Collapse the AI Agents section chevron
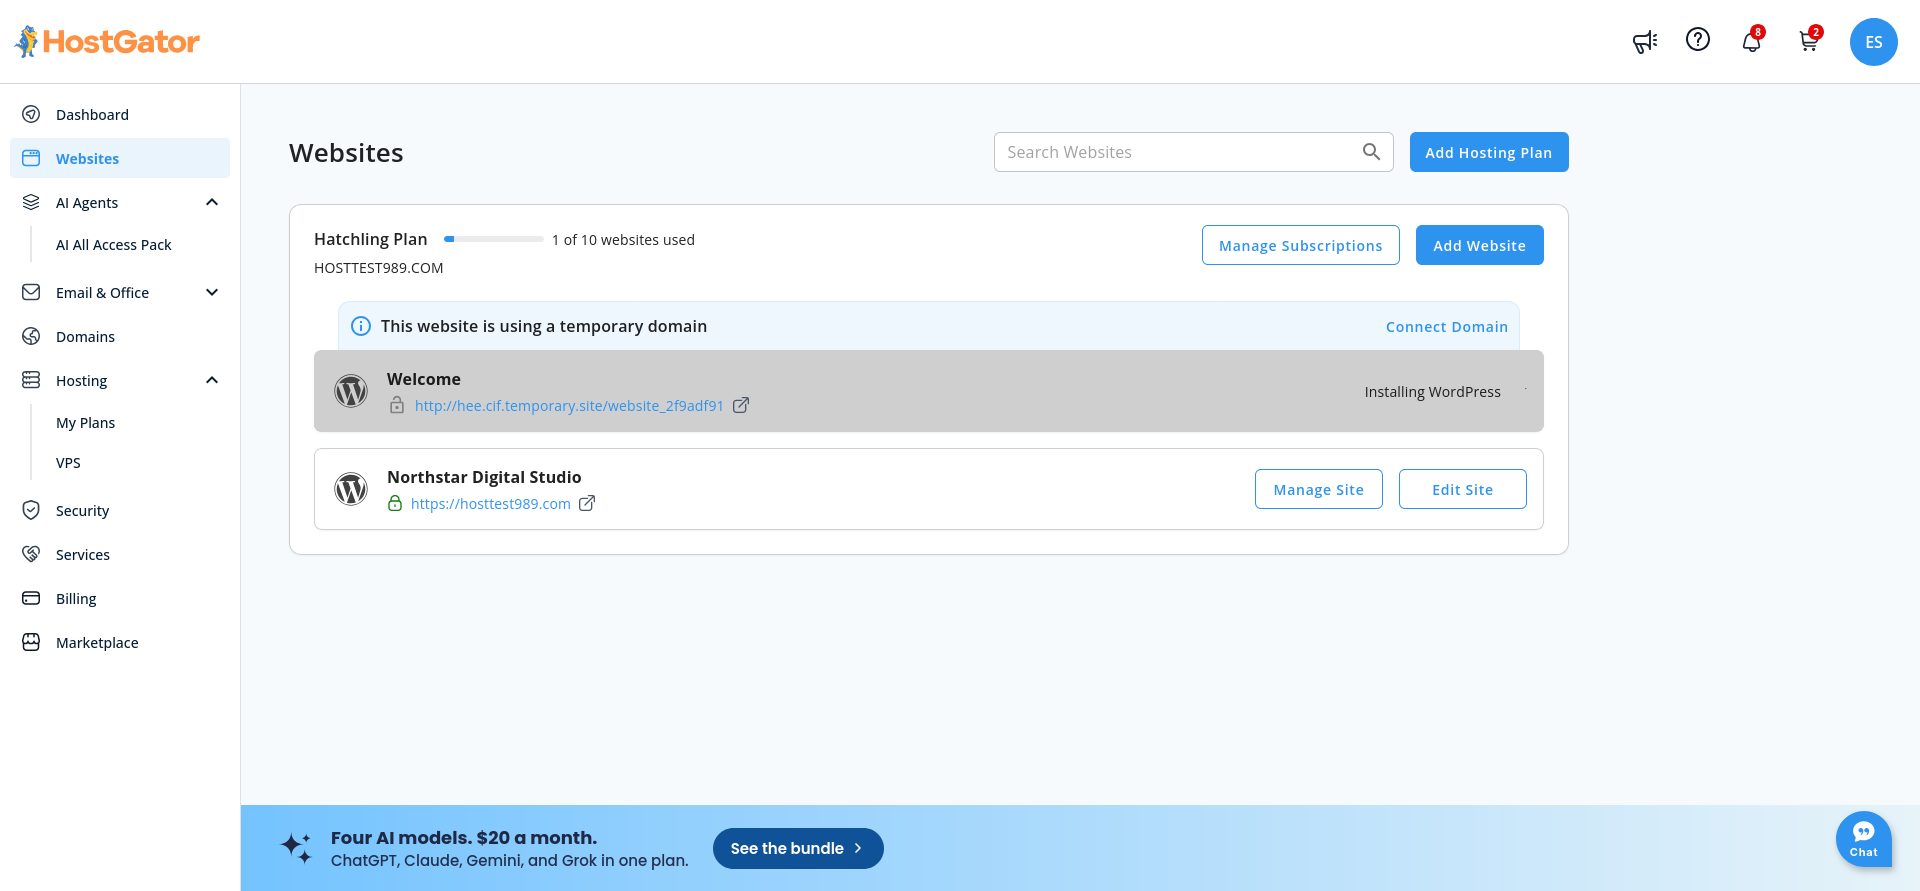 (x=212, y=202)
